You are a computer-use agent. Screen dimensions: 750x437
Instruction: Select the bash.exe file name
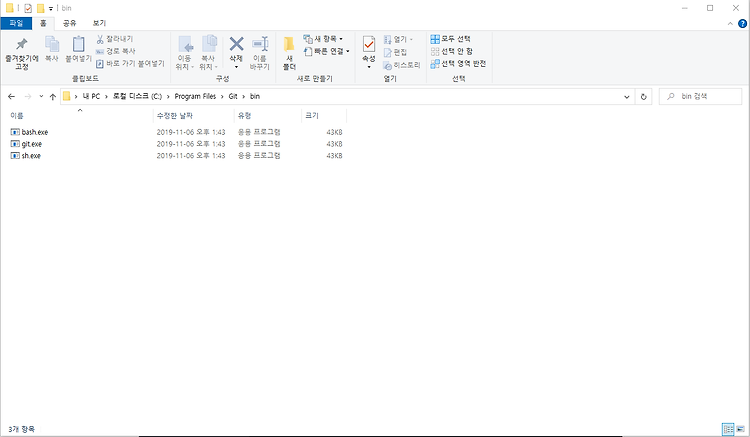click(35, 132)
